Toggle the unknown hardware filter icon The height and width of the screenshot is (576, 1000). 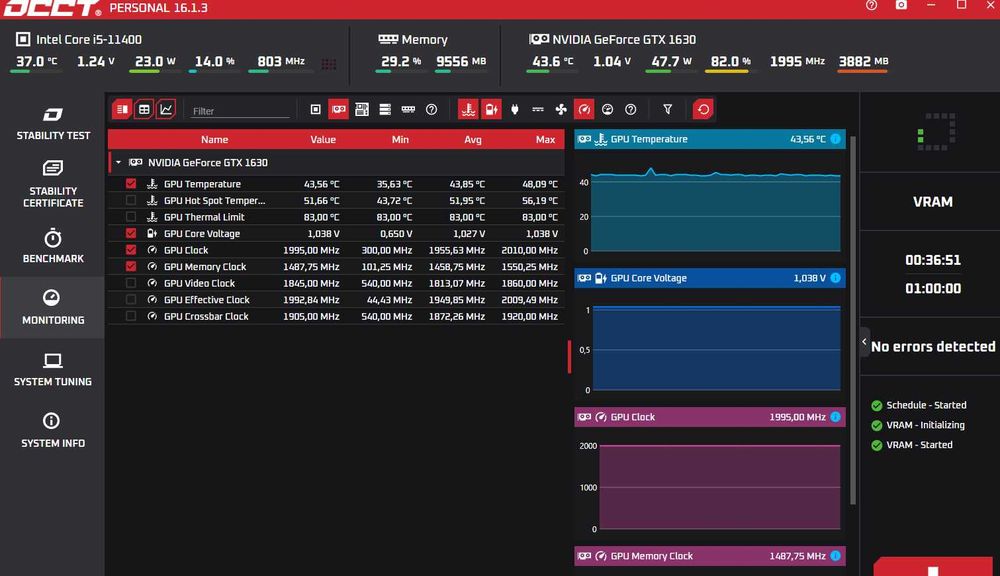coord(432,110)
